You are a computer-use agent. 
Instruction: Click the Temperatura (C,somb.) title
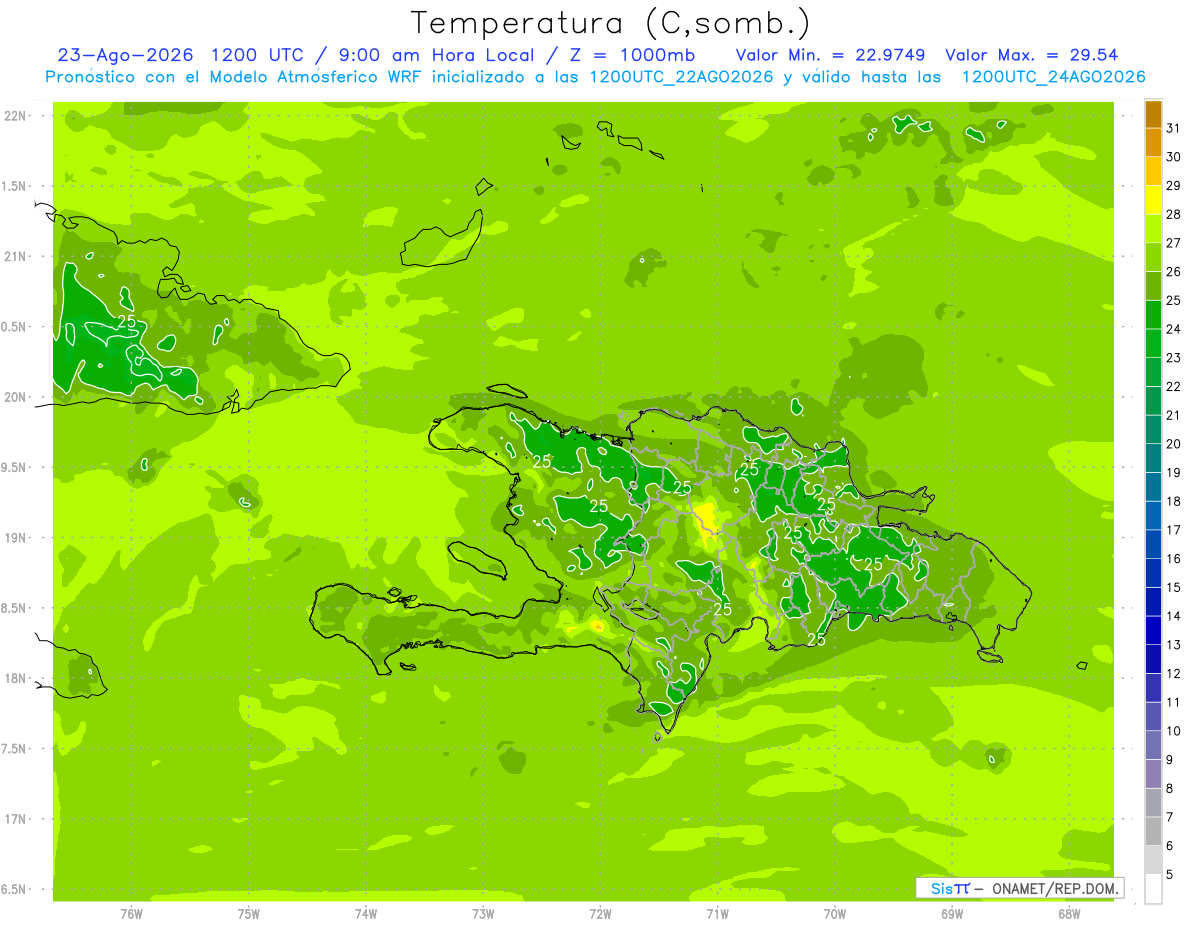tap(611, 23)
